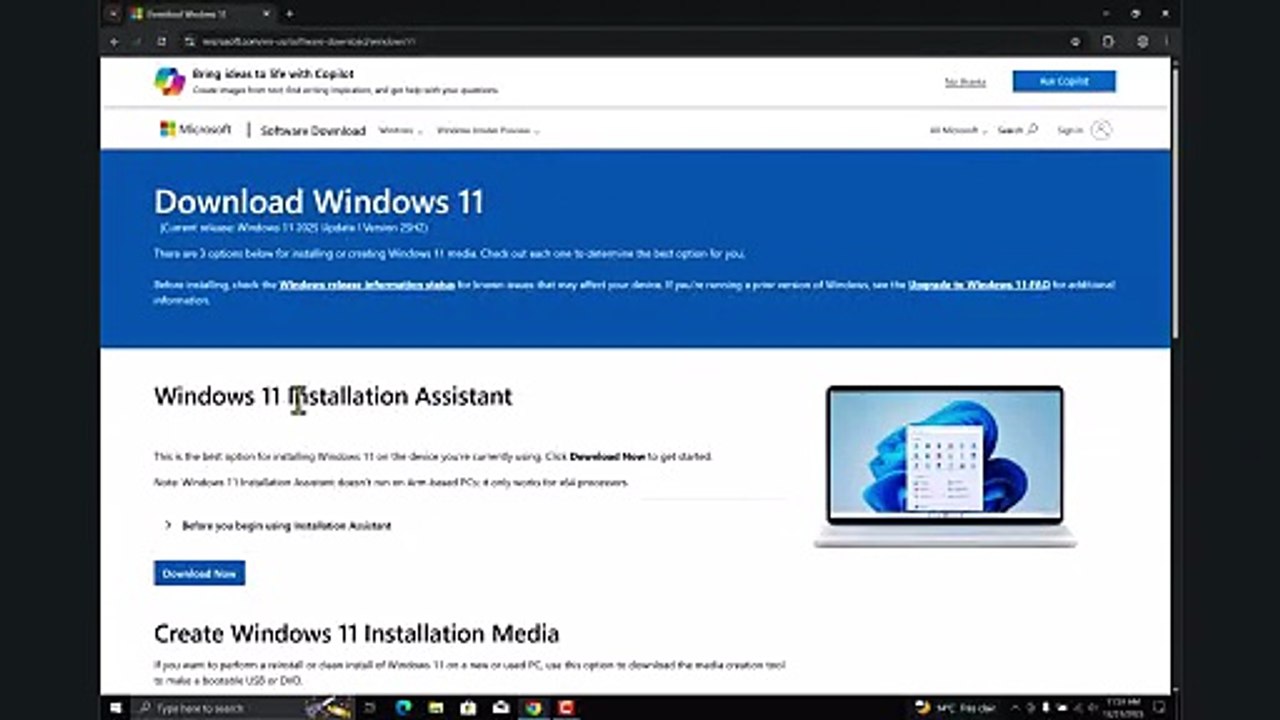The width and height of the screenshot is (1280, 720).
Task: Open the browser extensions icon
Action: [x=1108, y=42]
